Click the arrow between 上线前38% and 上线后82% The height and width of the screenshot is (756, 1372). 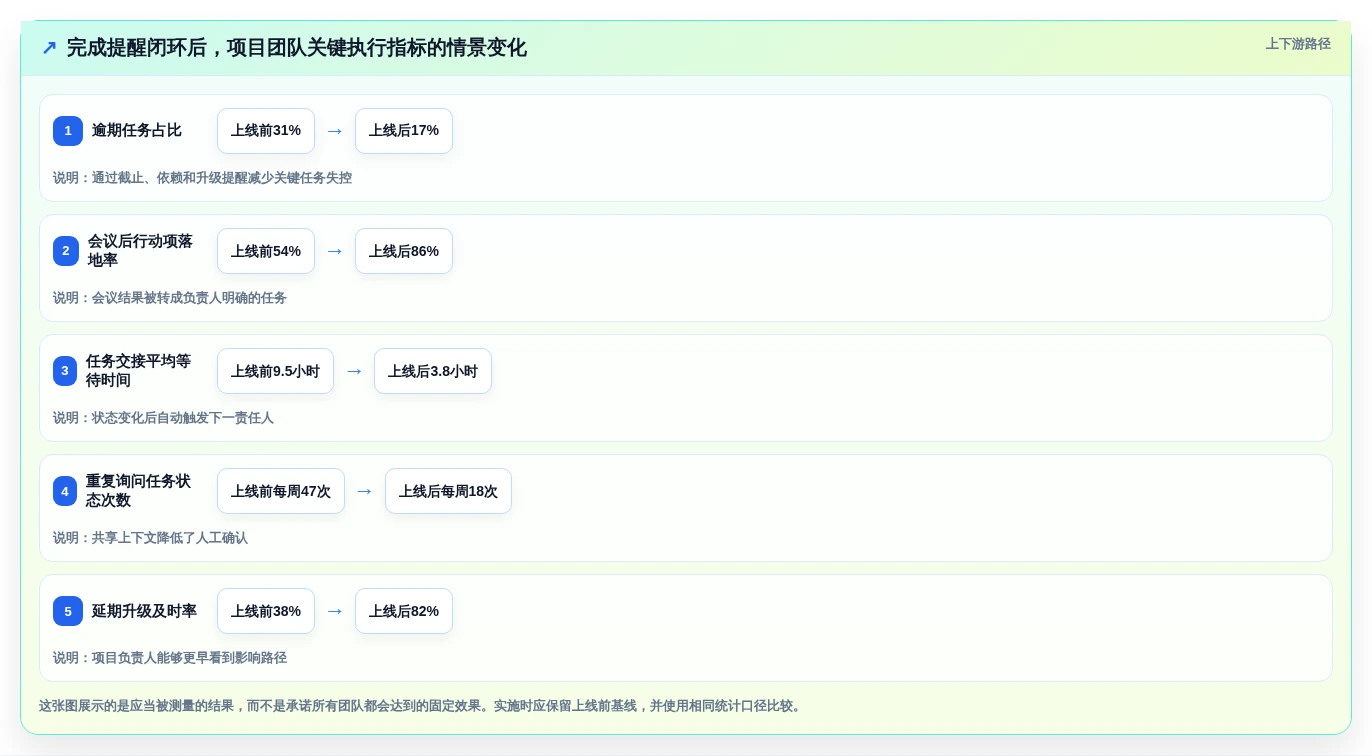pyautogui.click(x=335, y=611)
